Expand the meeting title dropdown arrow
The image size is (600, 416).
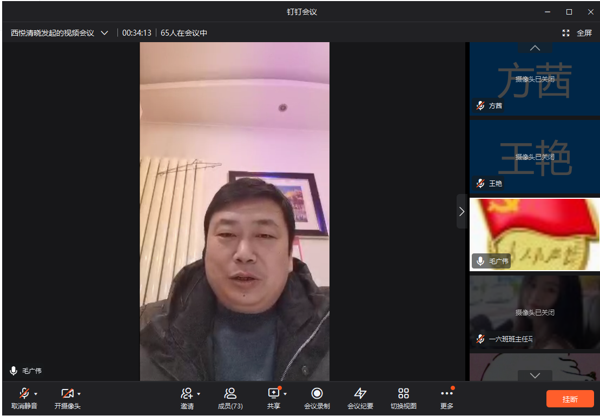(x=104, y=32)
